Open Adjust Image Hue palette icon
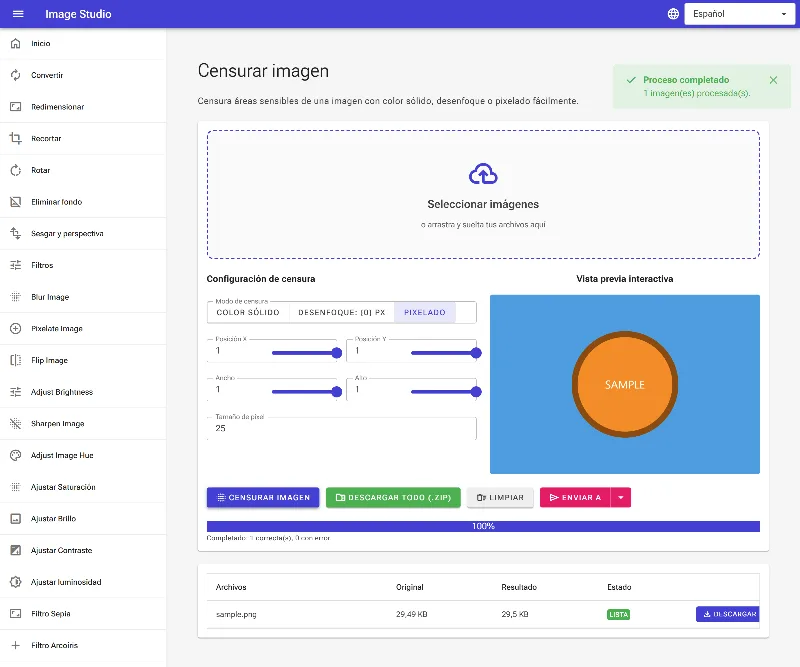The height and width of the screenshot is (667, 800). [x=16, y=455]
